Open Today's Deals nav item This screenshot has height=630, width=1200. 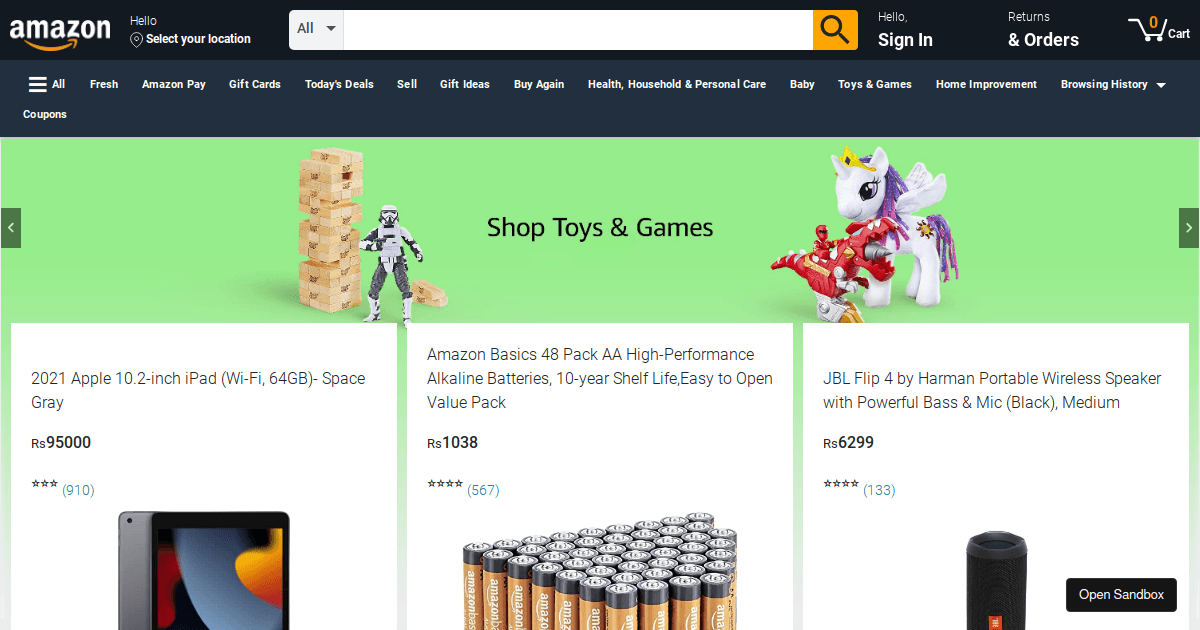[x=339, y=84]
